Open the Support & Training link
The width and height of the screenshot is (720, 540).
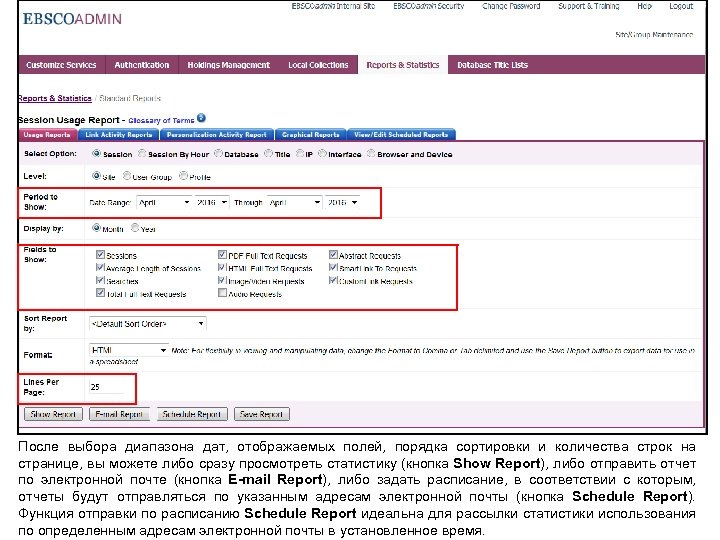(589, 6)
